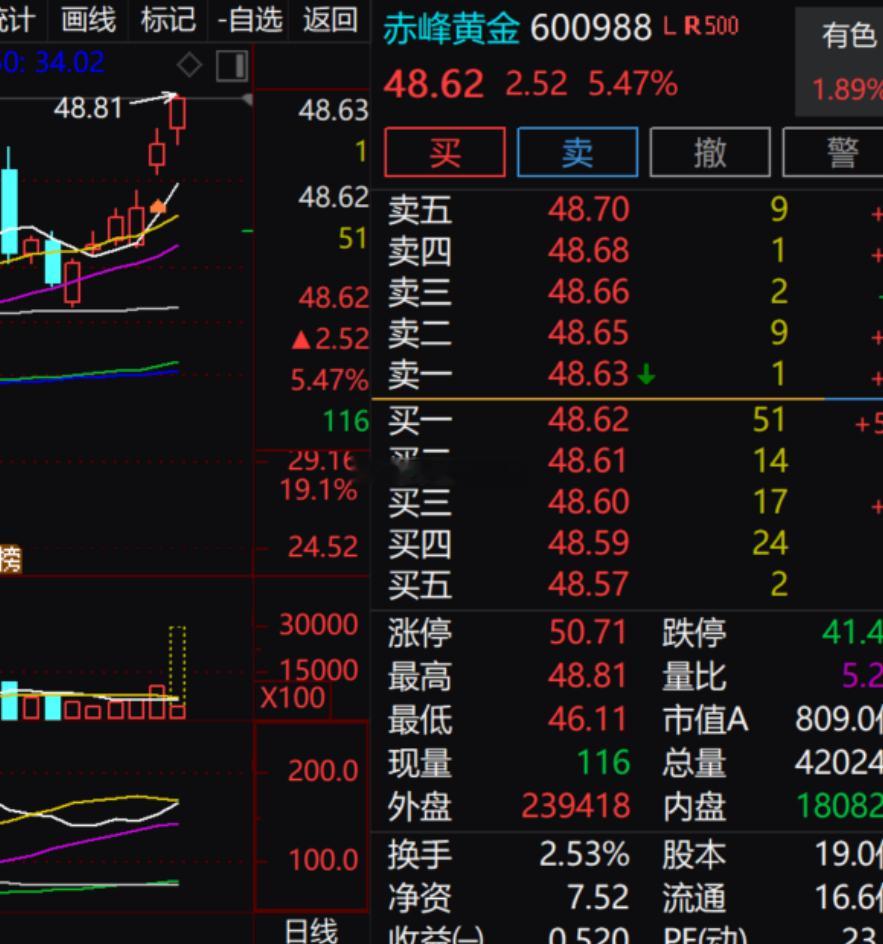Select 买一 bid price 48.62

pos(588,419)
